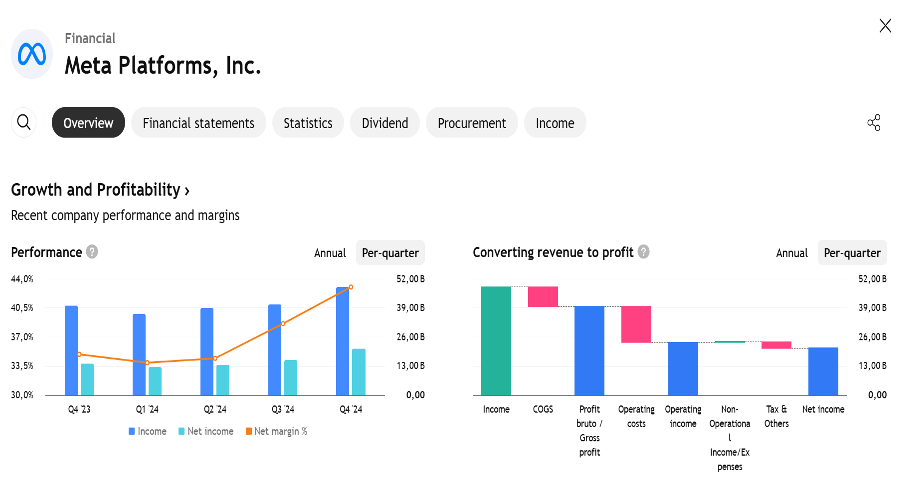Toggle Net margin % legend item
Image resolution: width=906 pixels, height=488 pixels.
tap(276, 431)
